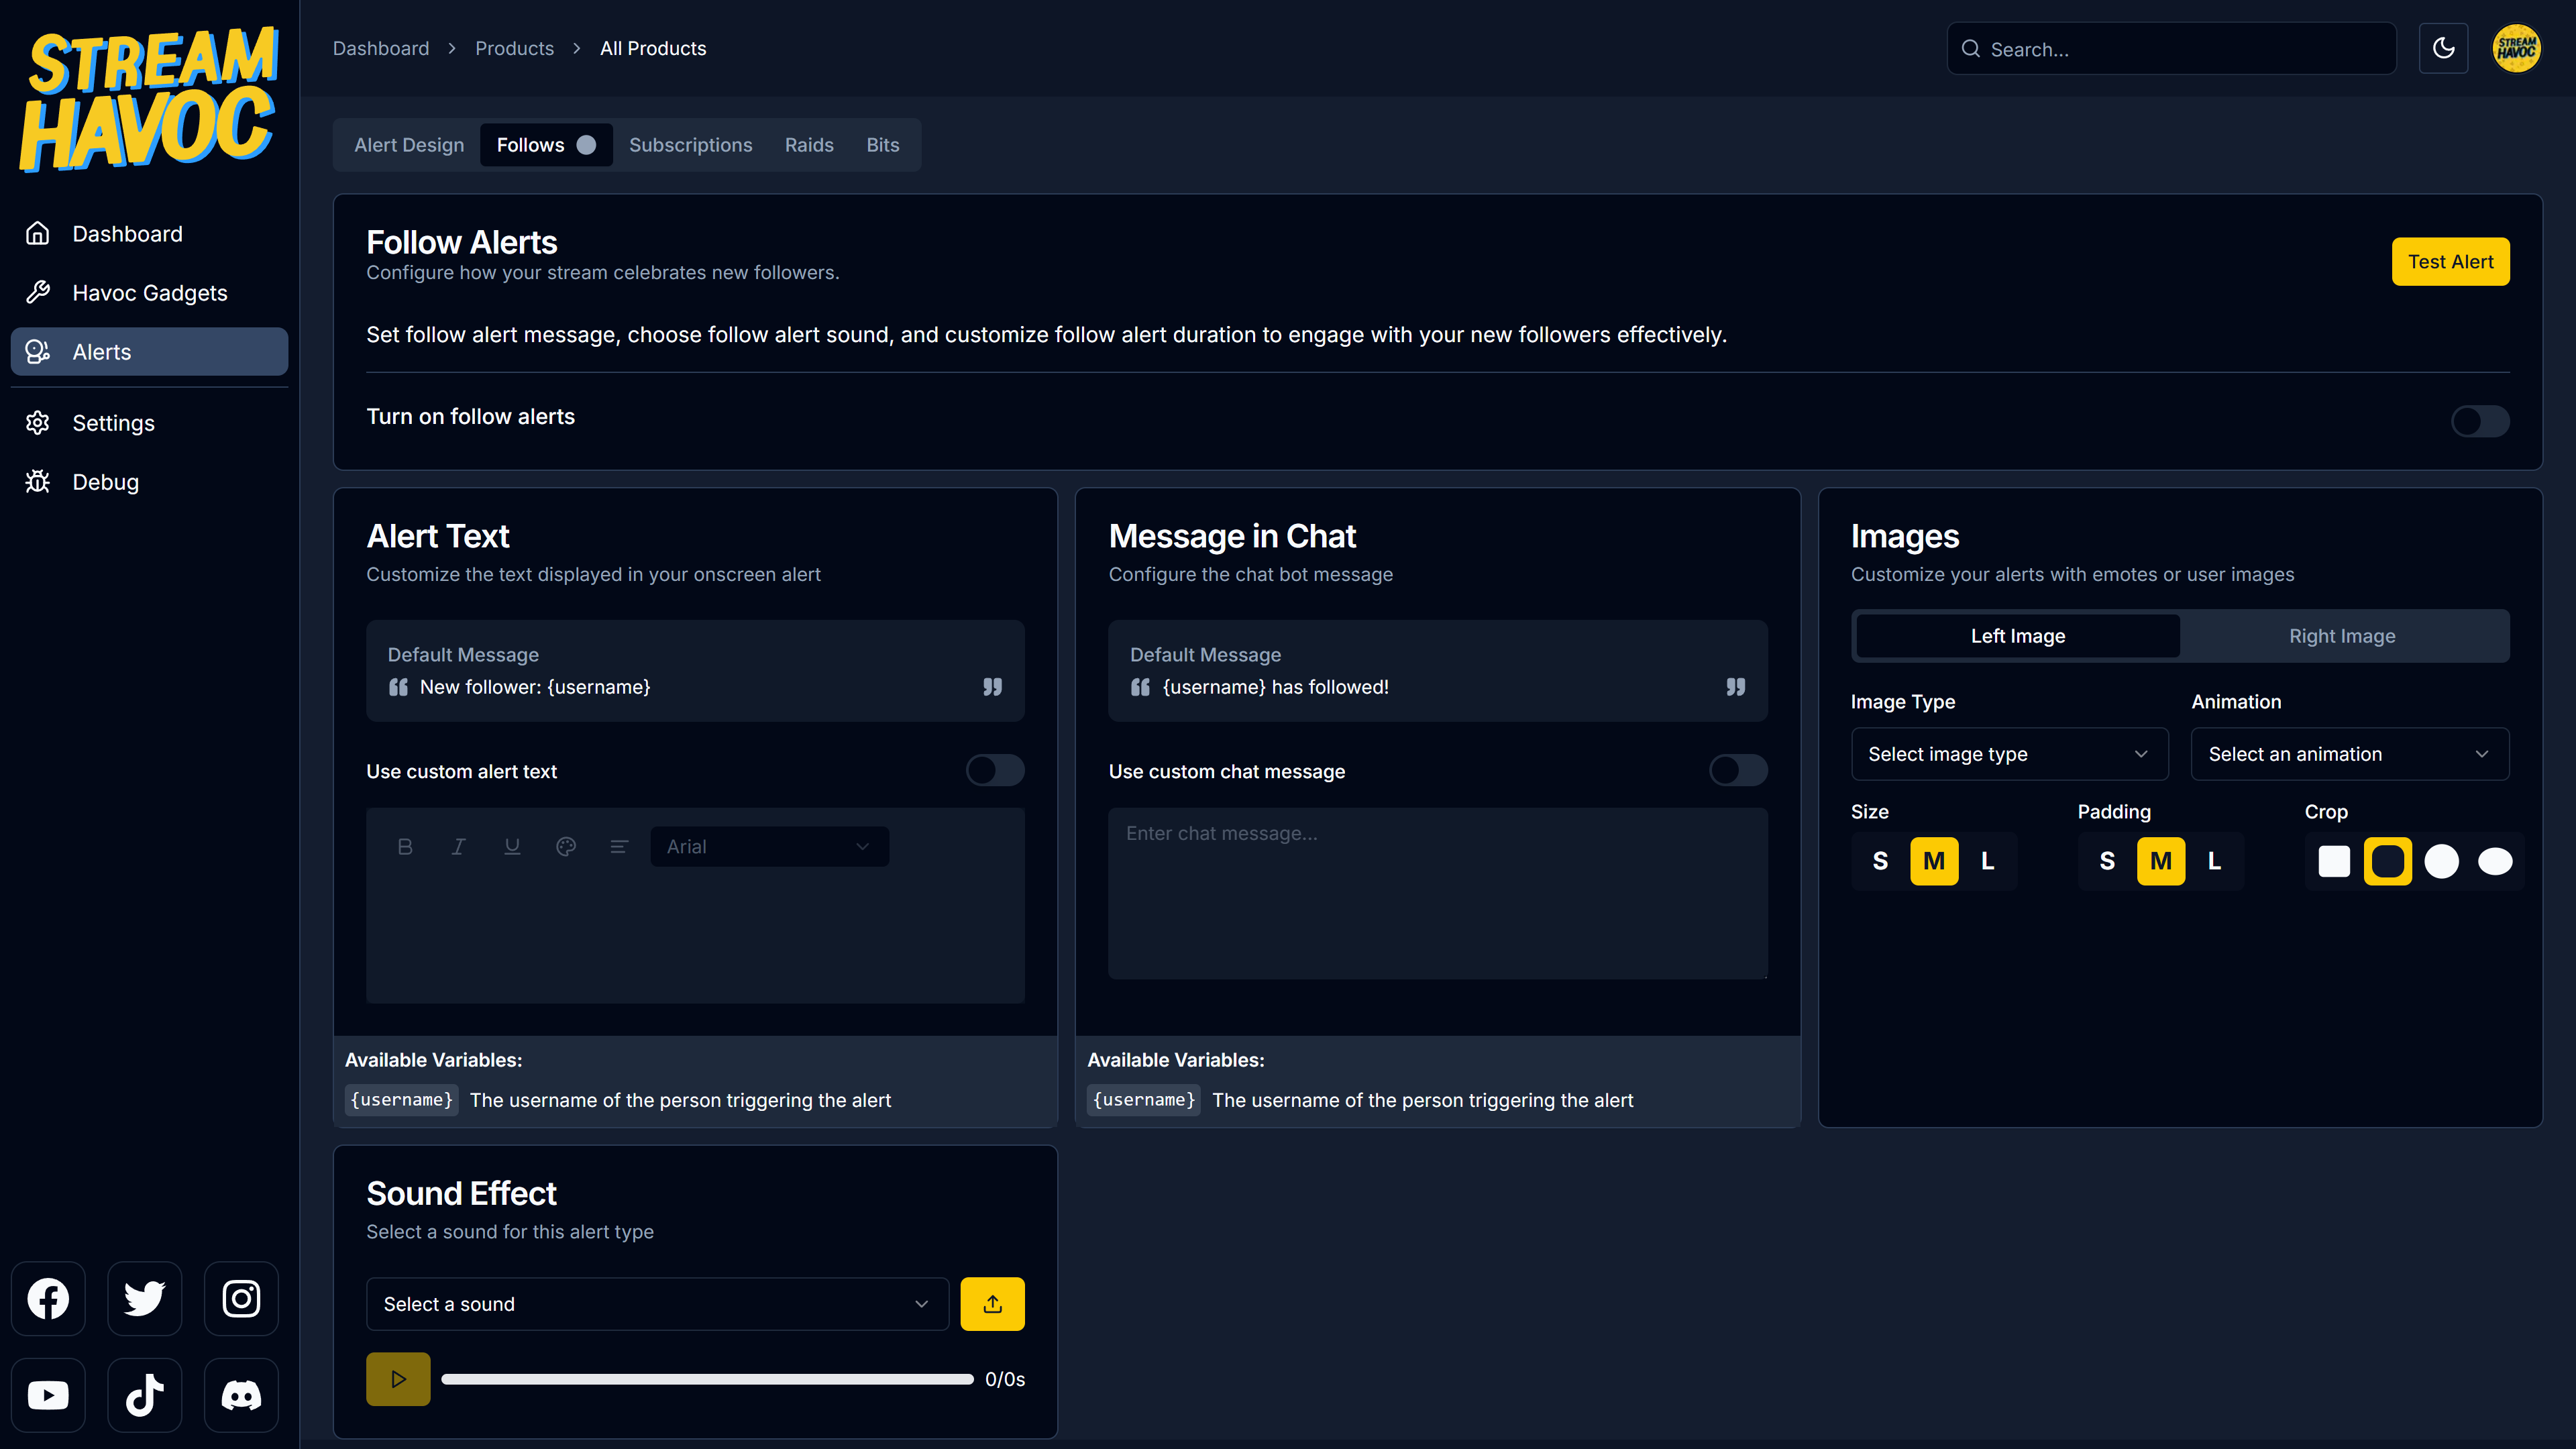Viewport: 2576px width, 1449px height.
Task: Open the Arial font dropdown
Action: (769, 847)
